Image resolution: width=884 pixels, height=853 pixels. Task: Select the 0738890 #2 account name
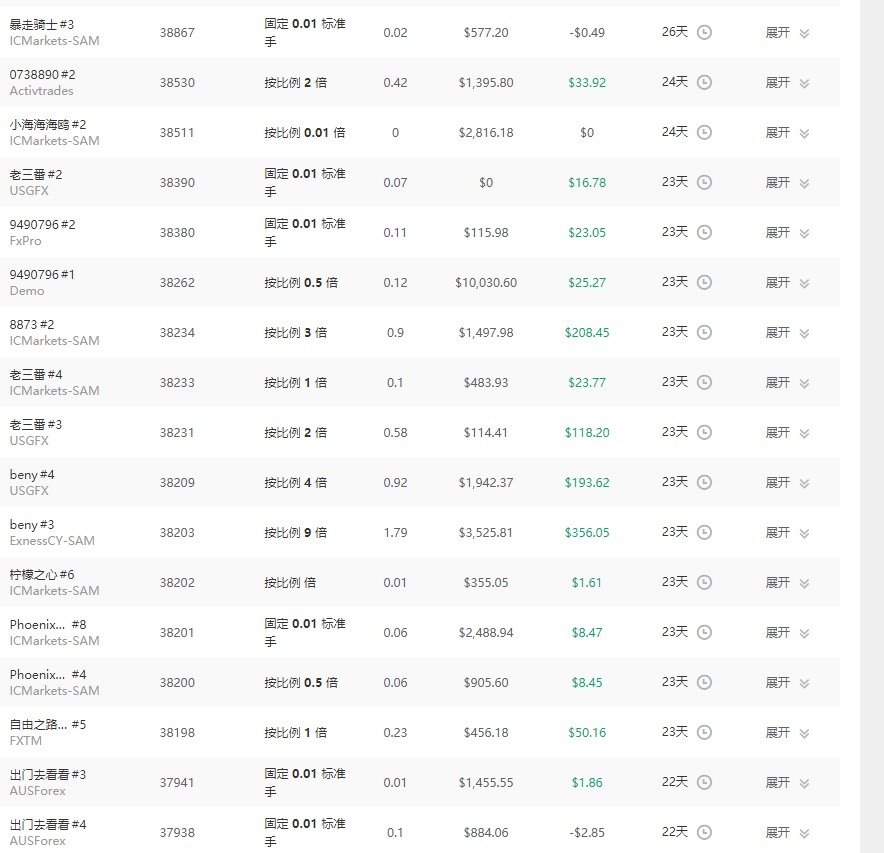coord(42,74)
